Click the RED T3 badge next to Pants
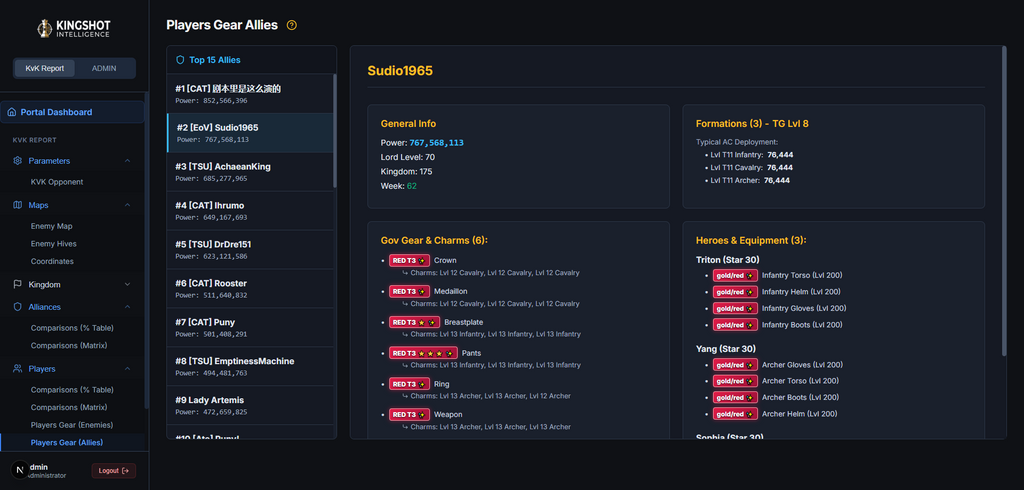 tap(423, 353)
